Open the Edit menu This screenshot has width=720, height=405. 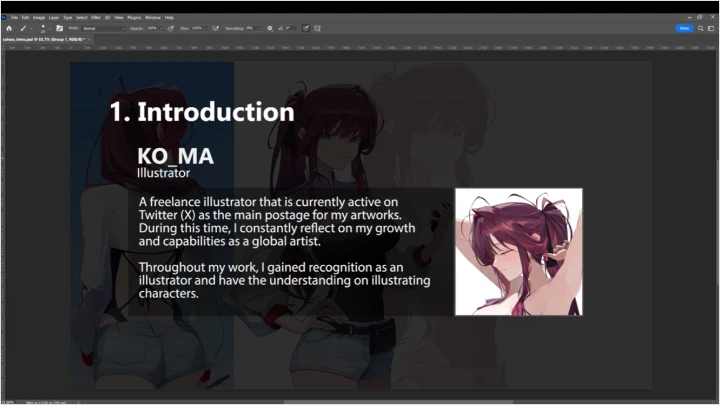(25, 17)
